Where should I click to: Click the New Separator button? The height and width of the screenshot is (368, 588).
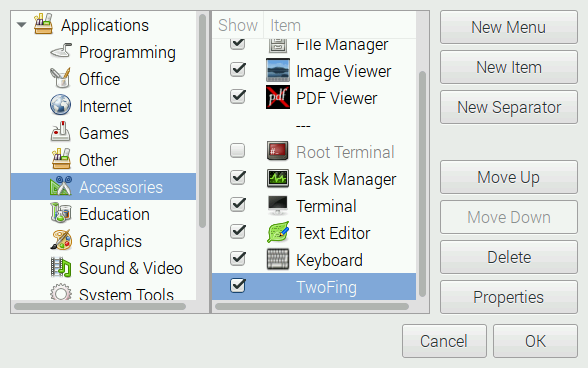(x=508, y=107)
